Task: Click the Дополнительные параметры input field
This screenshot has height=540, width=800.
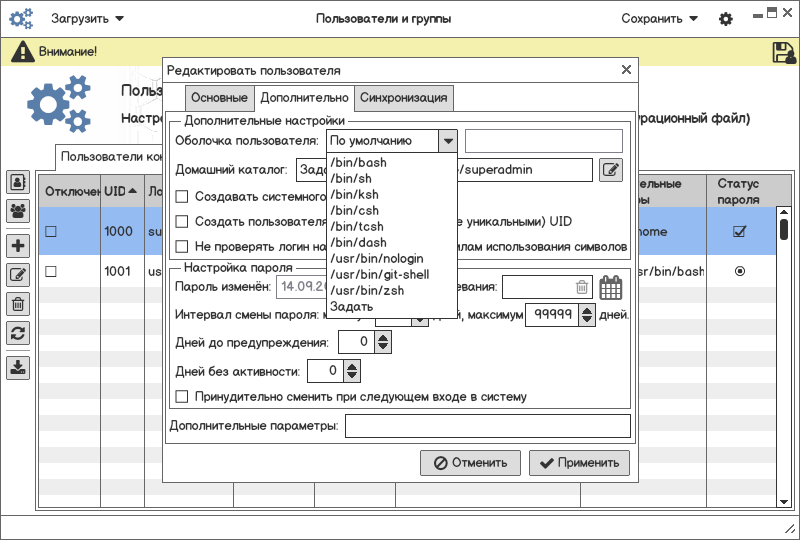Action: point(487,427)
